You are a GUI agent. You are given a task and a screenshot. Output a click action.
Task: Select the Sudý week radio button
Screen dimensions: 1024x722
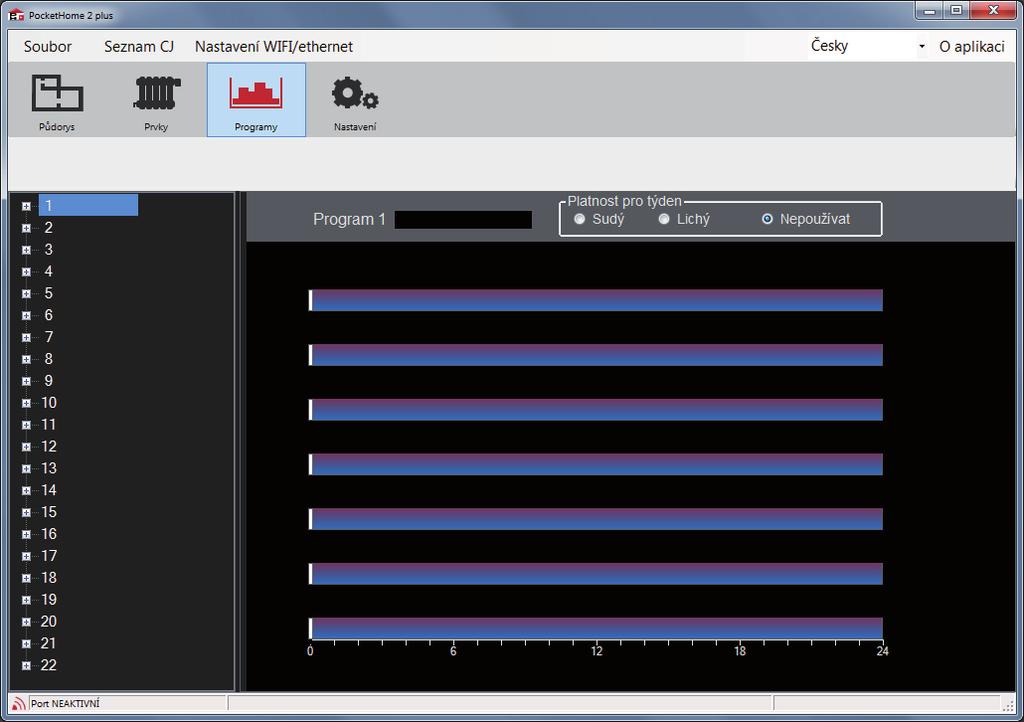point(579,219)
